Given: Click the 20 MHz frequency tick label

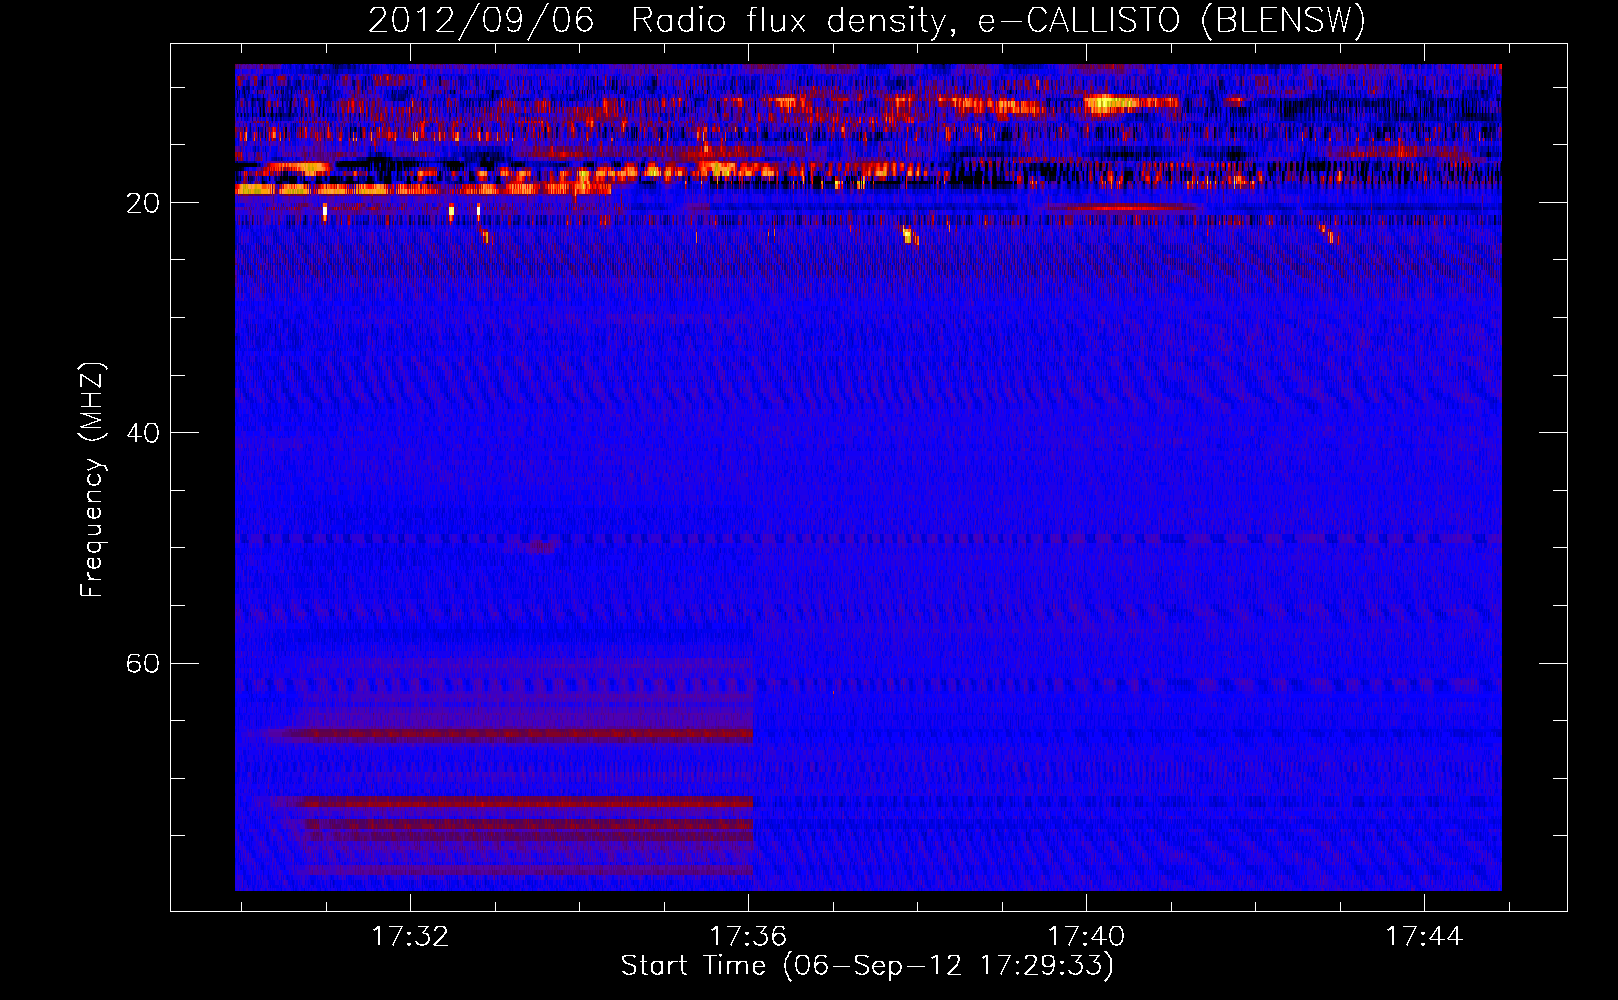Looking at the screenshot, I should click(143, 203).
